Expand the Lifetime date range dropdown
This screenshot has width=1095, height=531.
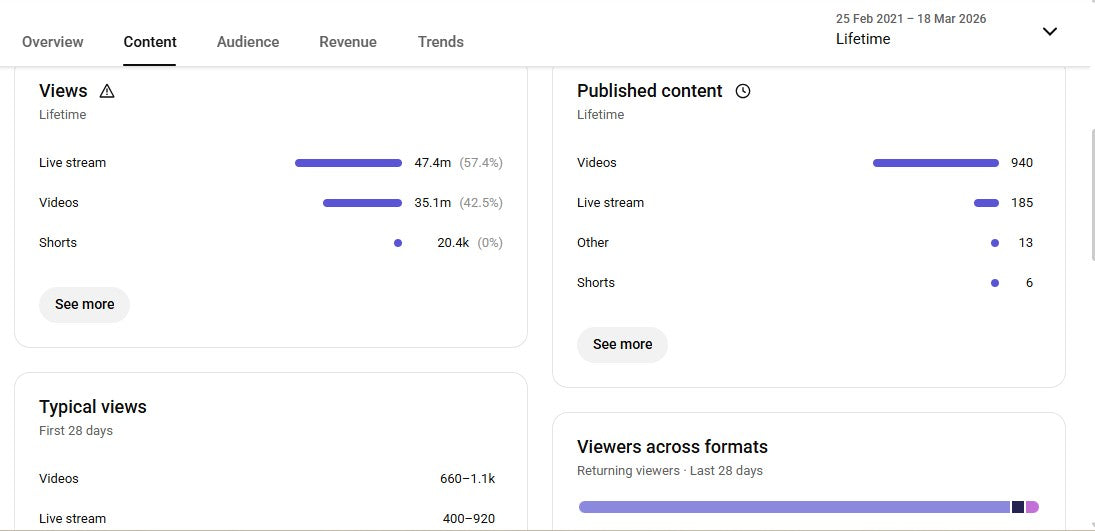1049,31
